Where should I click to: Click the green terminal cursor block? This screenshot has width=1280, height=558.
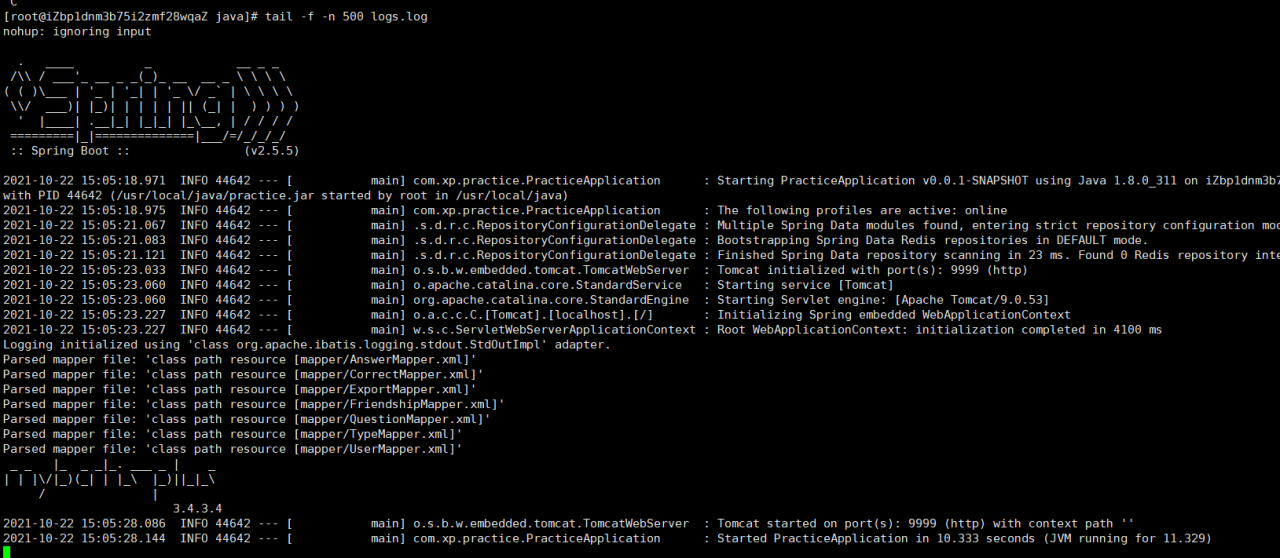7,552
